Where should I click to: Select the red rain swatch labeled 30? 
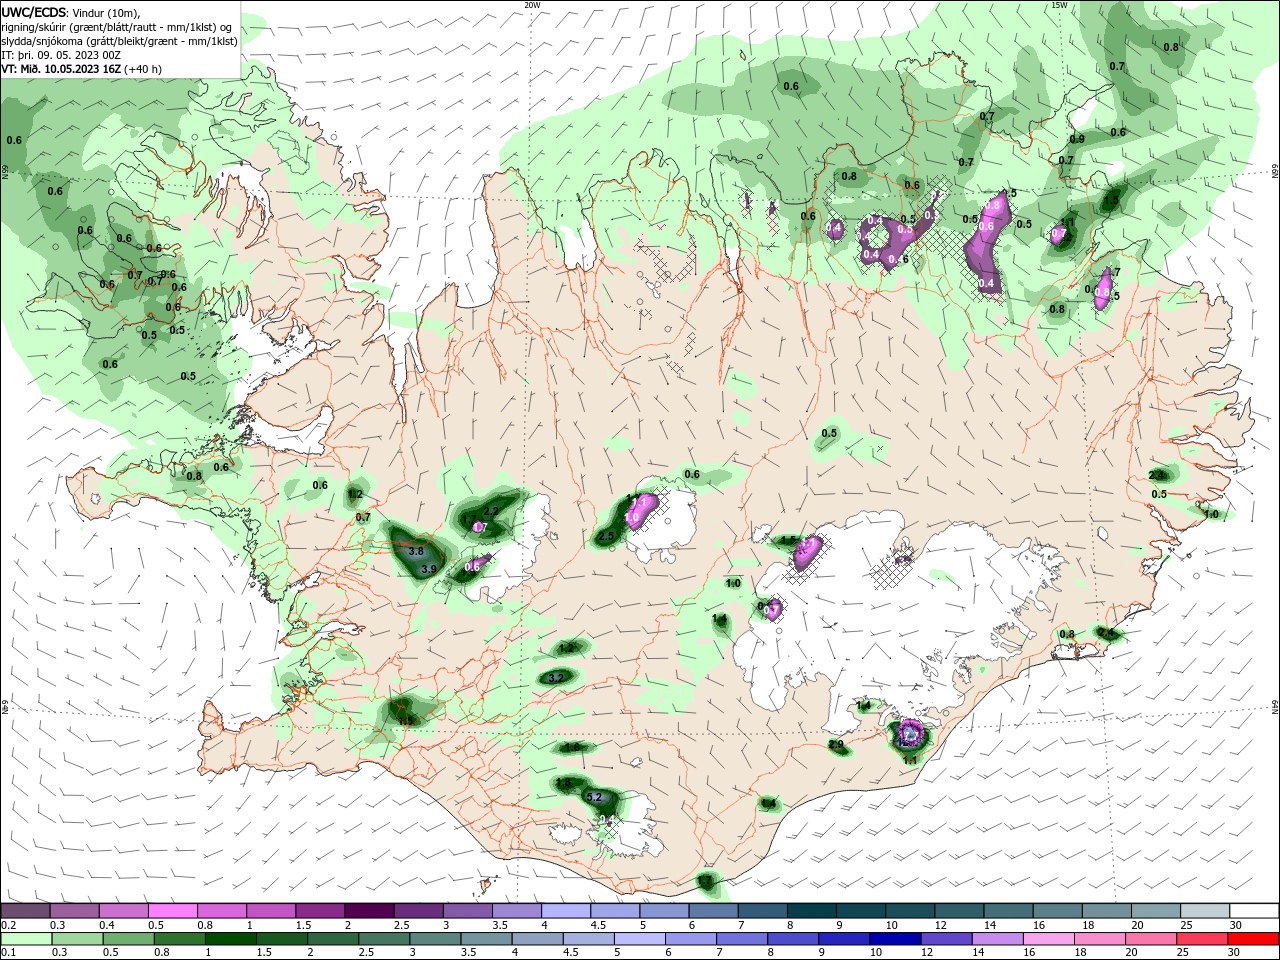click(1254, 939)
